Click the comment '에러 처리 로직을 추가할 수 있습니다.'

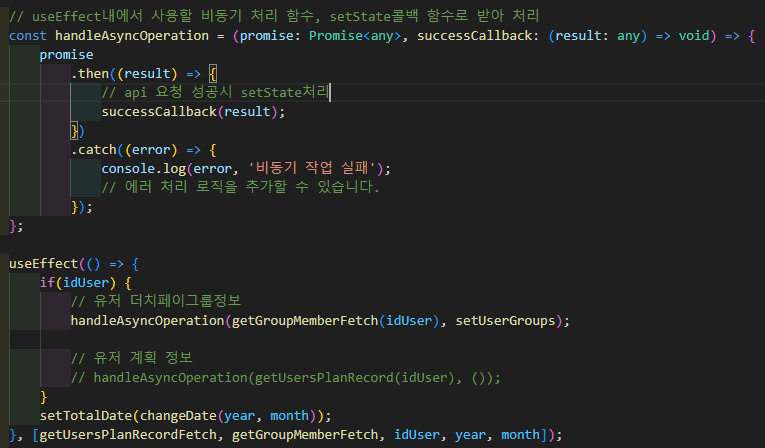tap(241, 187)
